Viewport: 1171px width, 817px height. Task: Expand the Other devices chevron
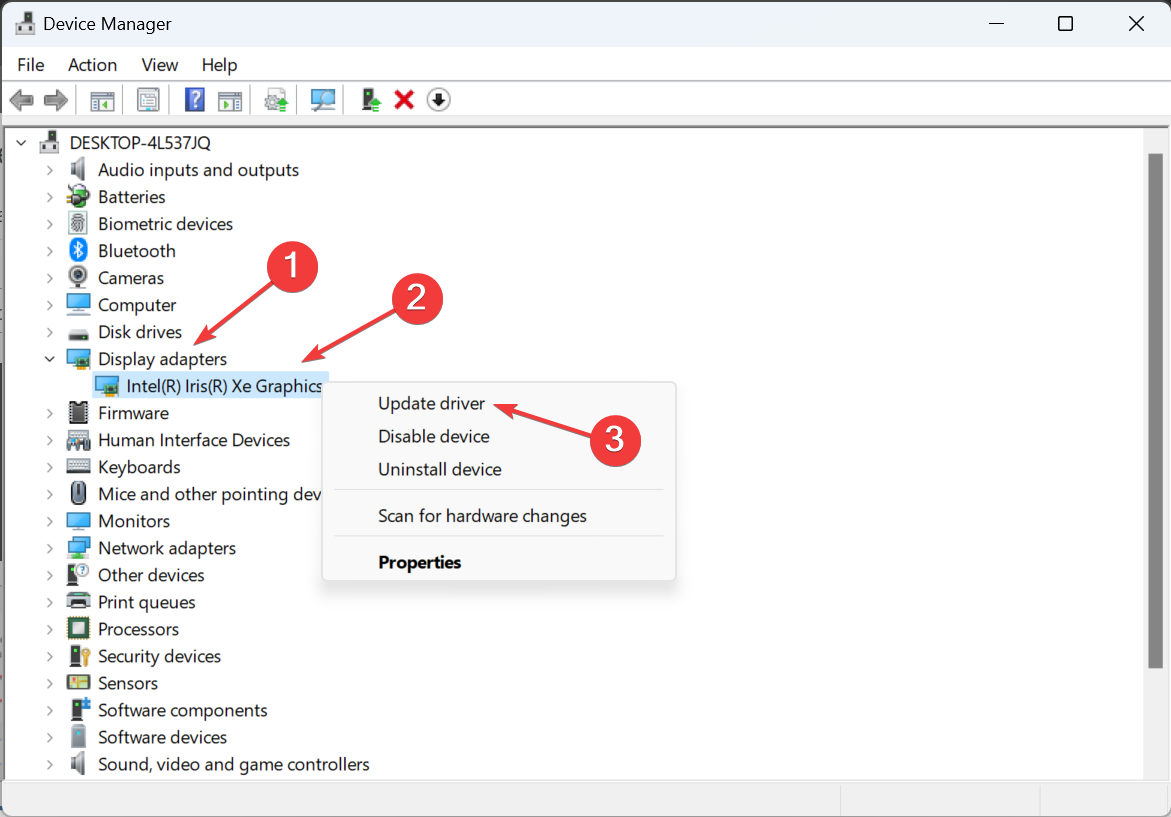[x=49, y=574]
